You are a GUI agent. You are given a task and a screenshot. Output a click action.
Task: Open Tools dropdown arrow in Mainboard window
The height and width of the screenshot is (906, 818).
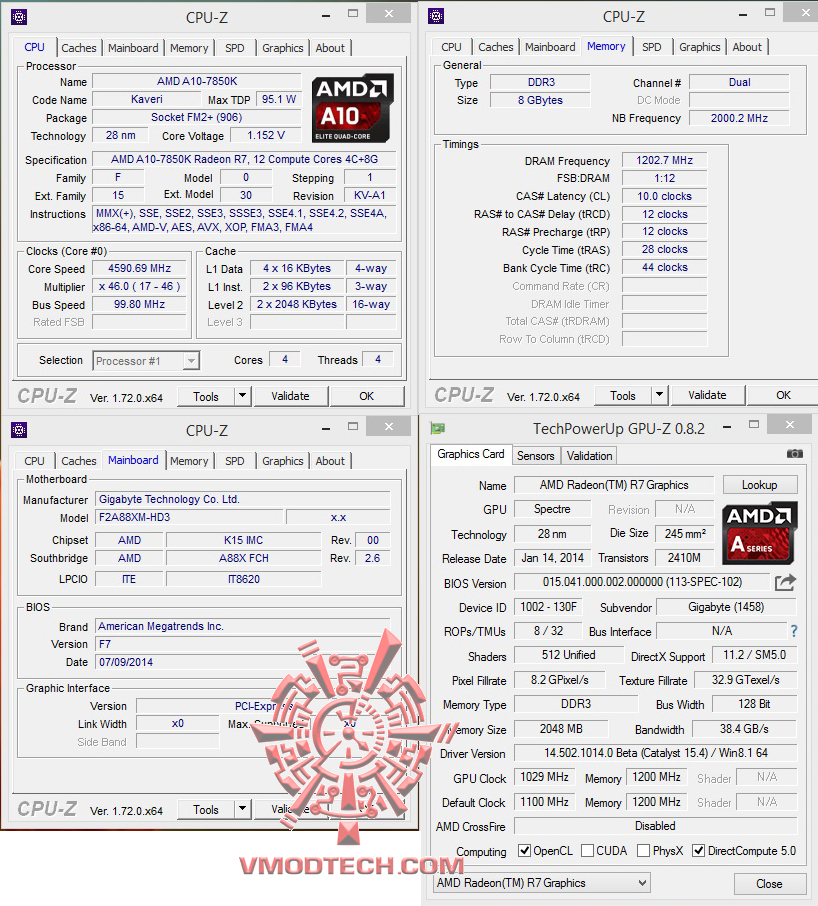[x=243, y=810]
